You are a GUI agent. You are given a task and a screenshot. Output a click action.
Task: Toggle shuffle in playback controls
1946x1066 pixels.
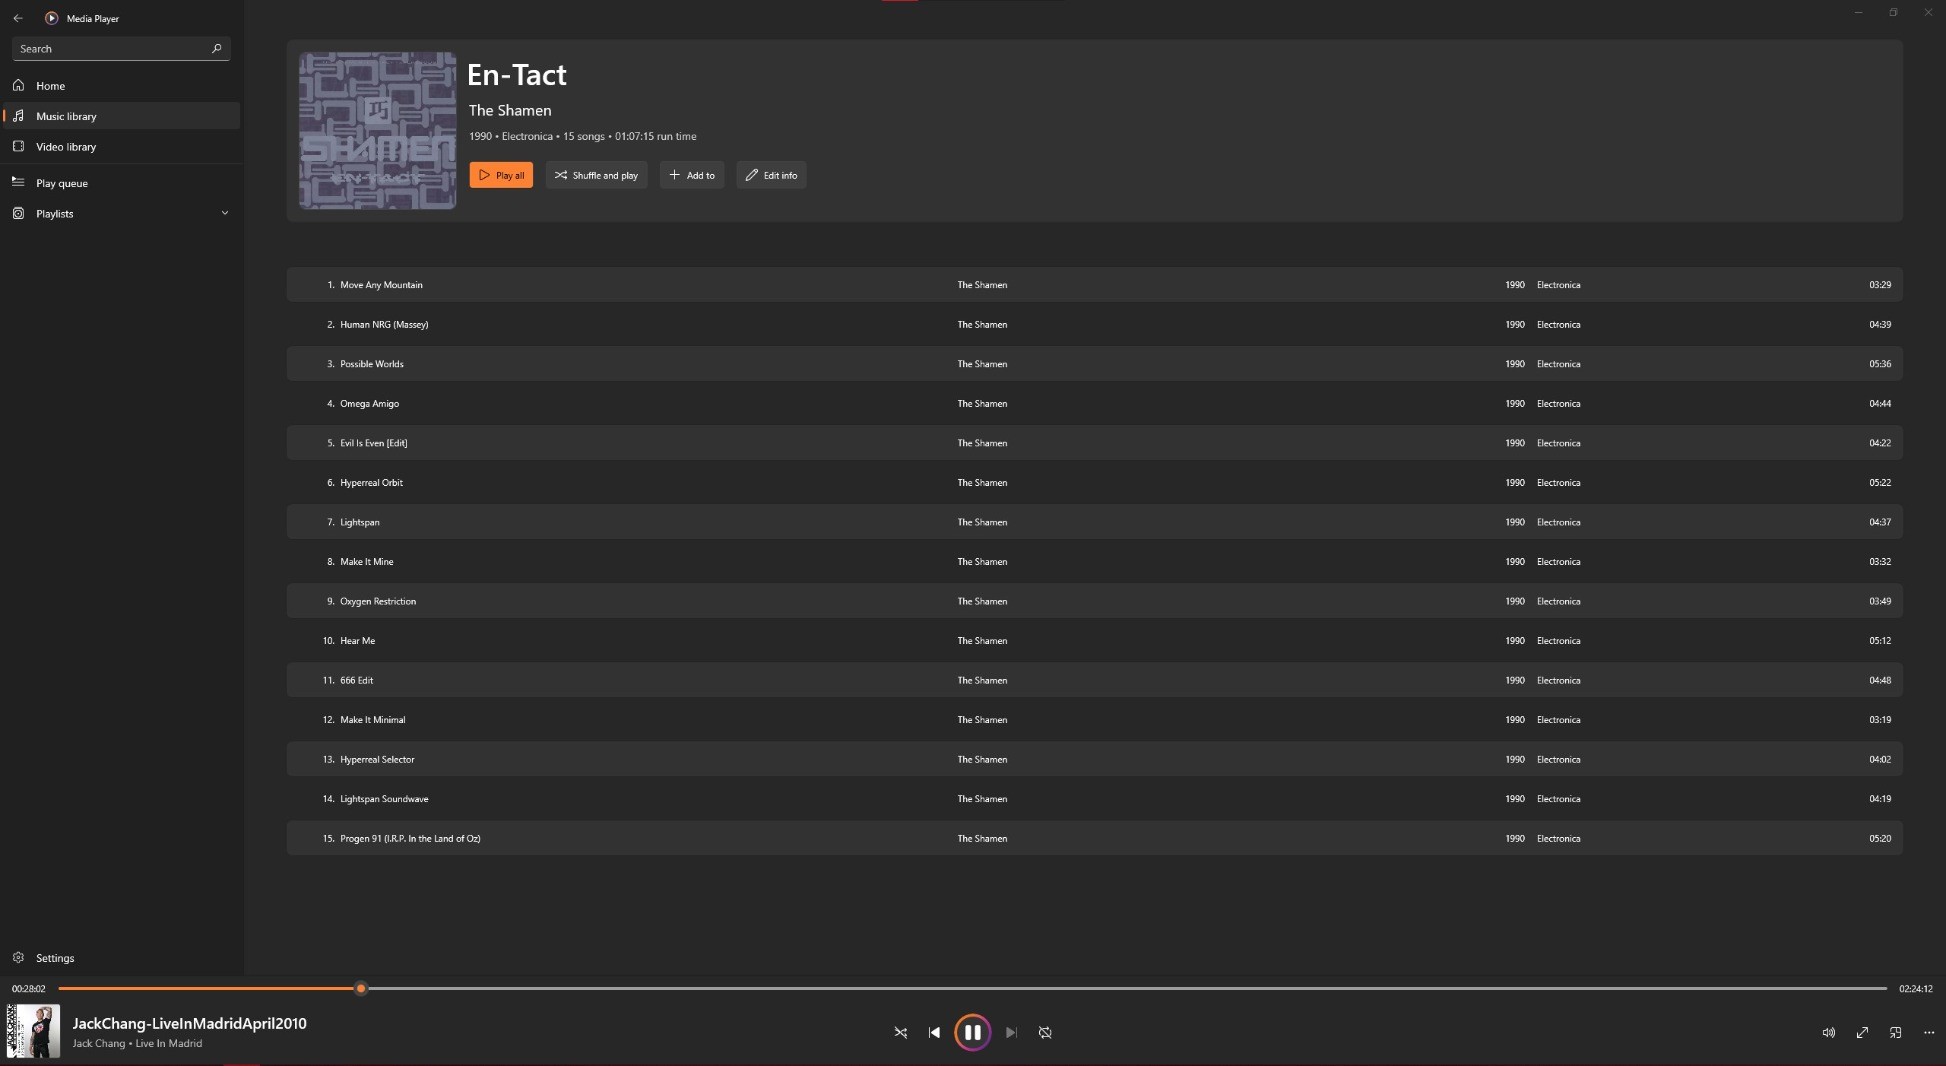900,1032
